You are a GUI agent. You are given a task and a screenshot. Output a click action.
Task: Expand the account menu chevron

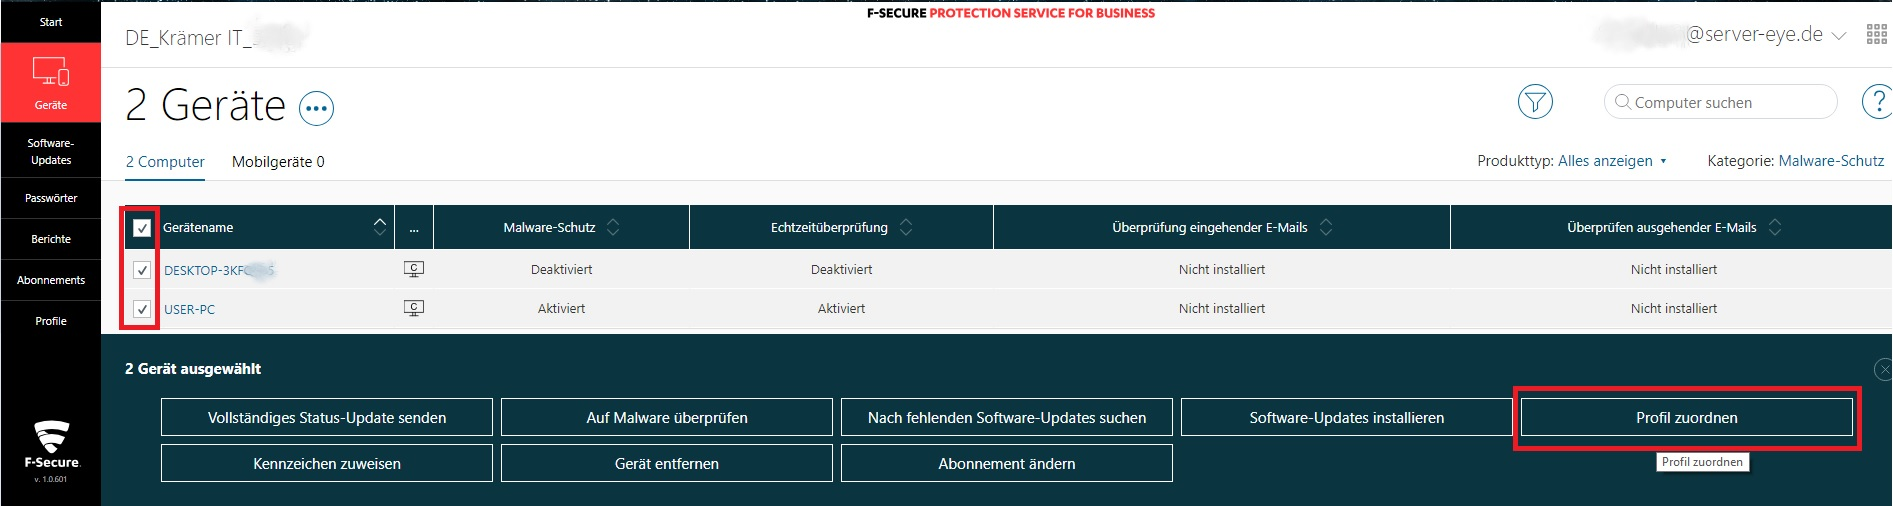click(1839, 35)
